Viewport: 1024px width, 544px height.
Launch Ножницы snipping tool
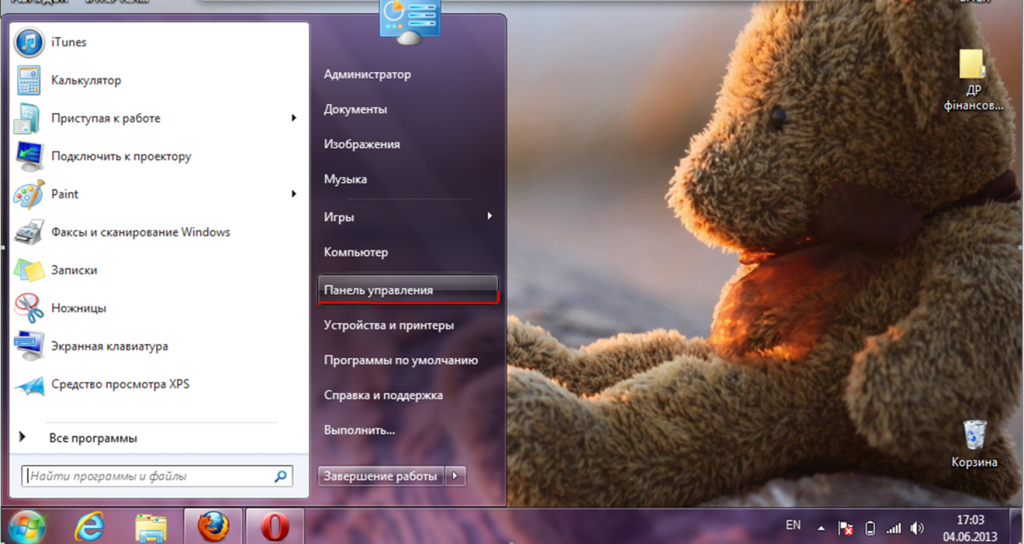click(x=78, y=308)
